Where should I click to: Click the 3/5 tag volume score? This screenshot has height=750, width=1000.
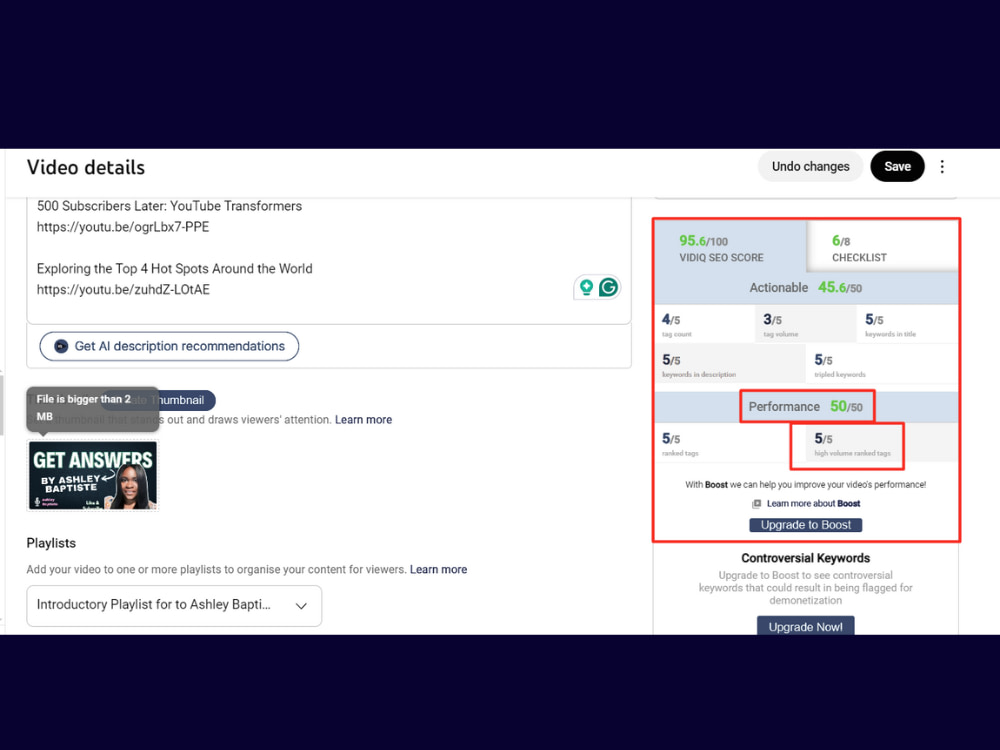click(805, 325)
